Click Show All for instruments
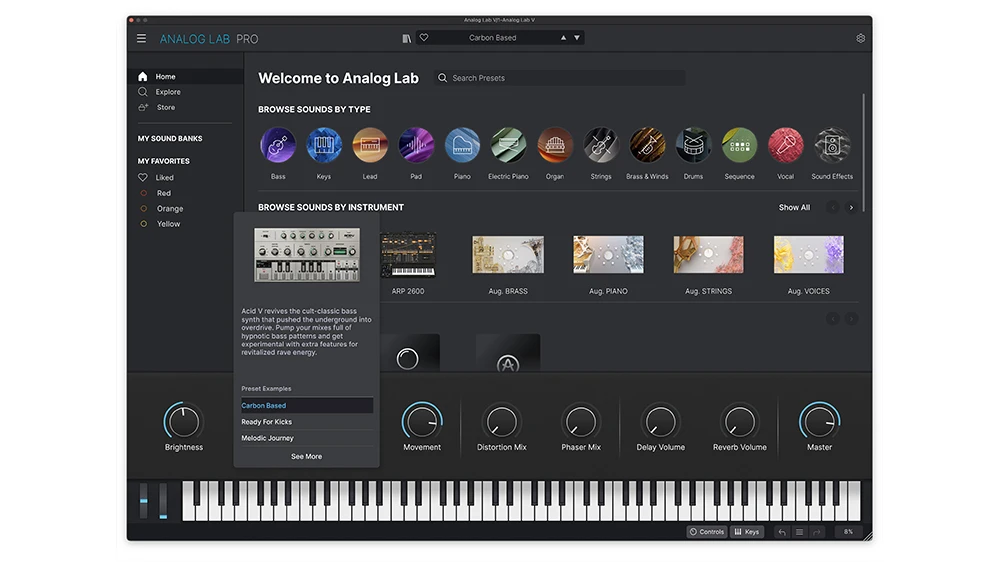This screenshot has height=562, width=1000. click(x=794, y=208)
